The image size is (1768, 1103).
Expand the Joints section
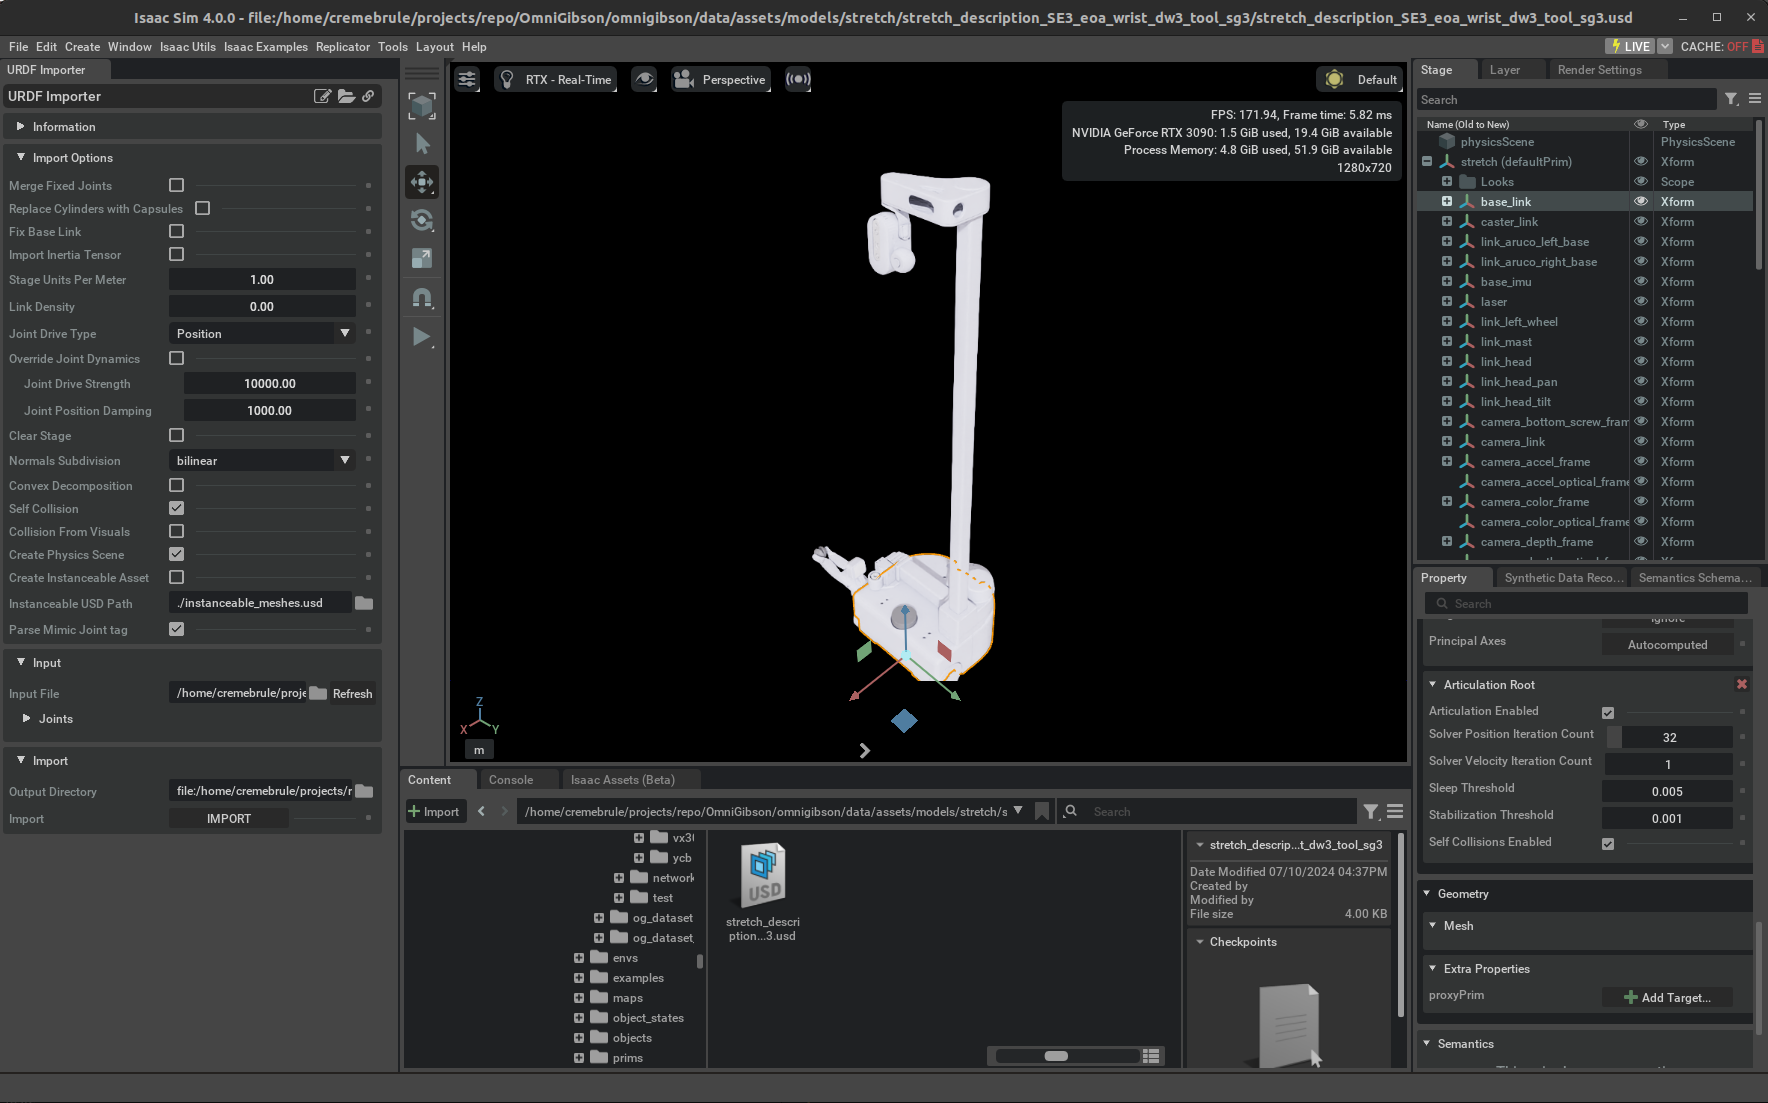(27, 719)
